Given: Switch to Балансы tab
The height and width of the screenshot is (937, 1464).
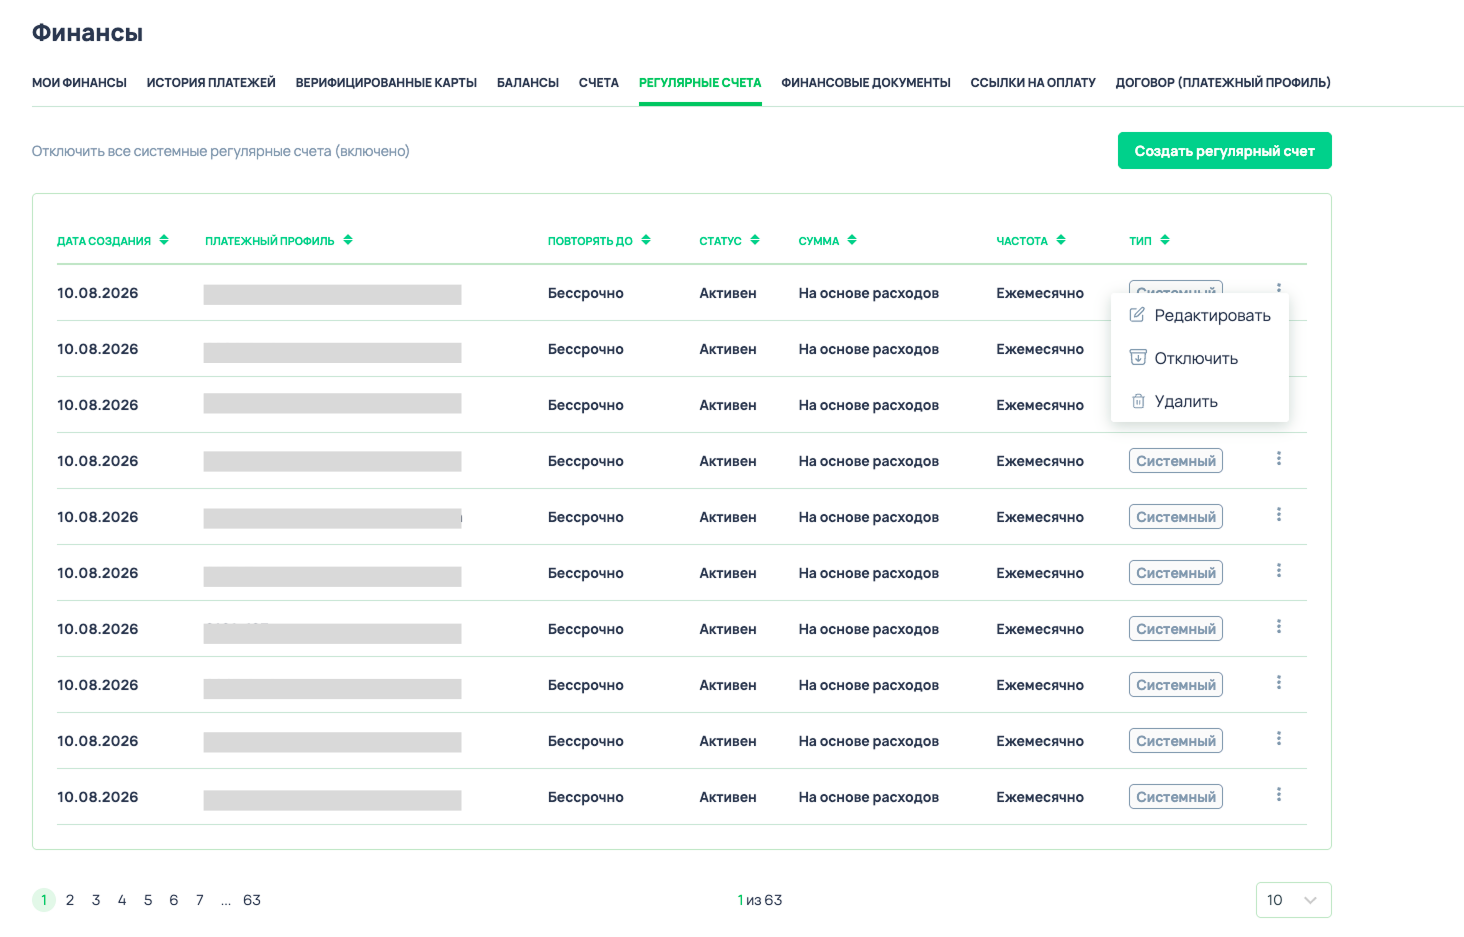Looking at the screenshot, I should click(528, 83).
